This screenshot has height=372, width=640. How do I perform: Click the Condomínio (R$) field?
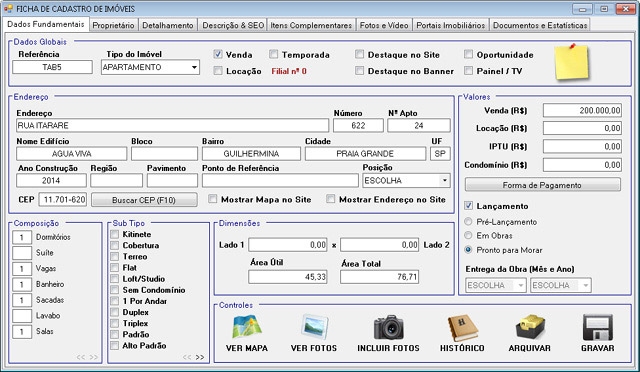click(582, 165)
